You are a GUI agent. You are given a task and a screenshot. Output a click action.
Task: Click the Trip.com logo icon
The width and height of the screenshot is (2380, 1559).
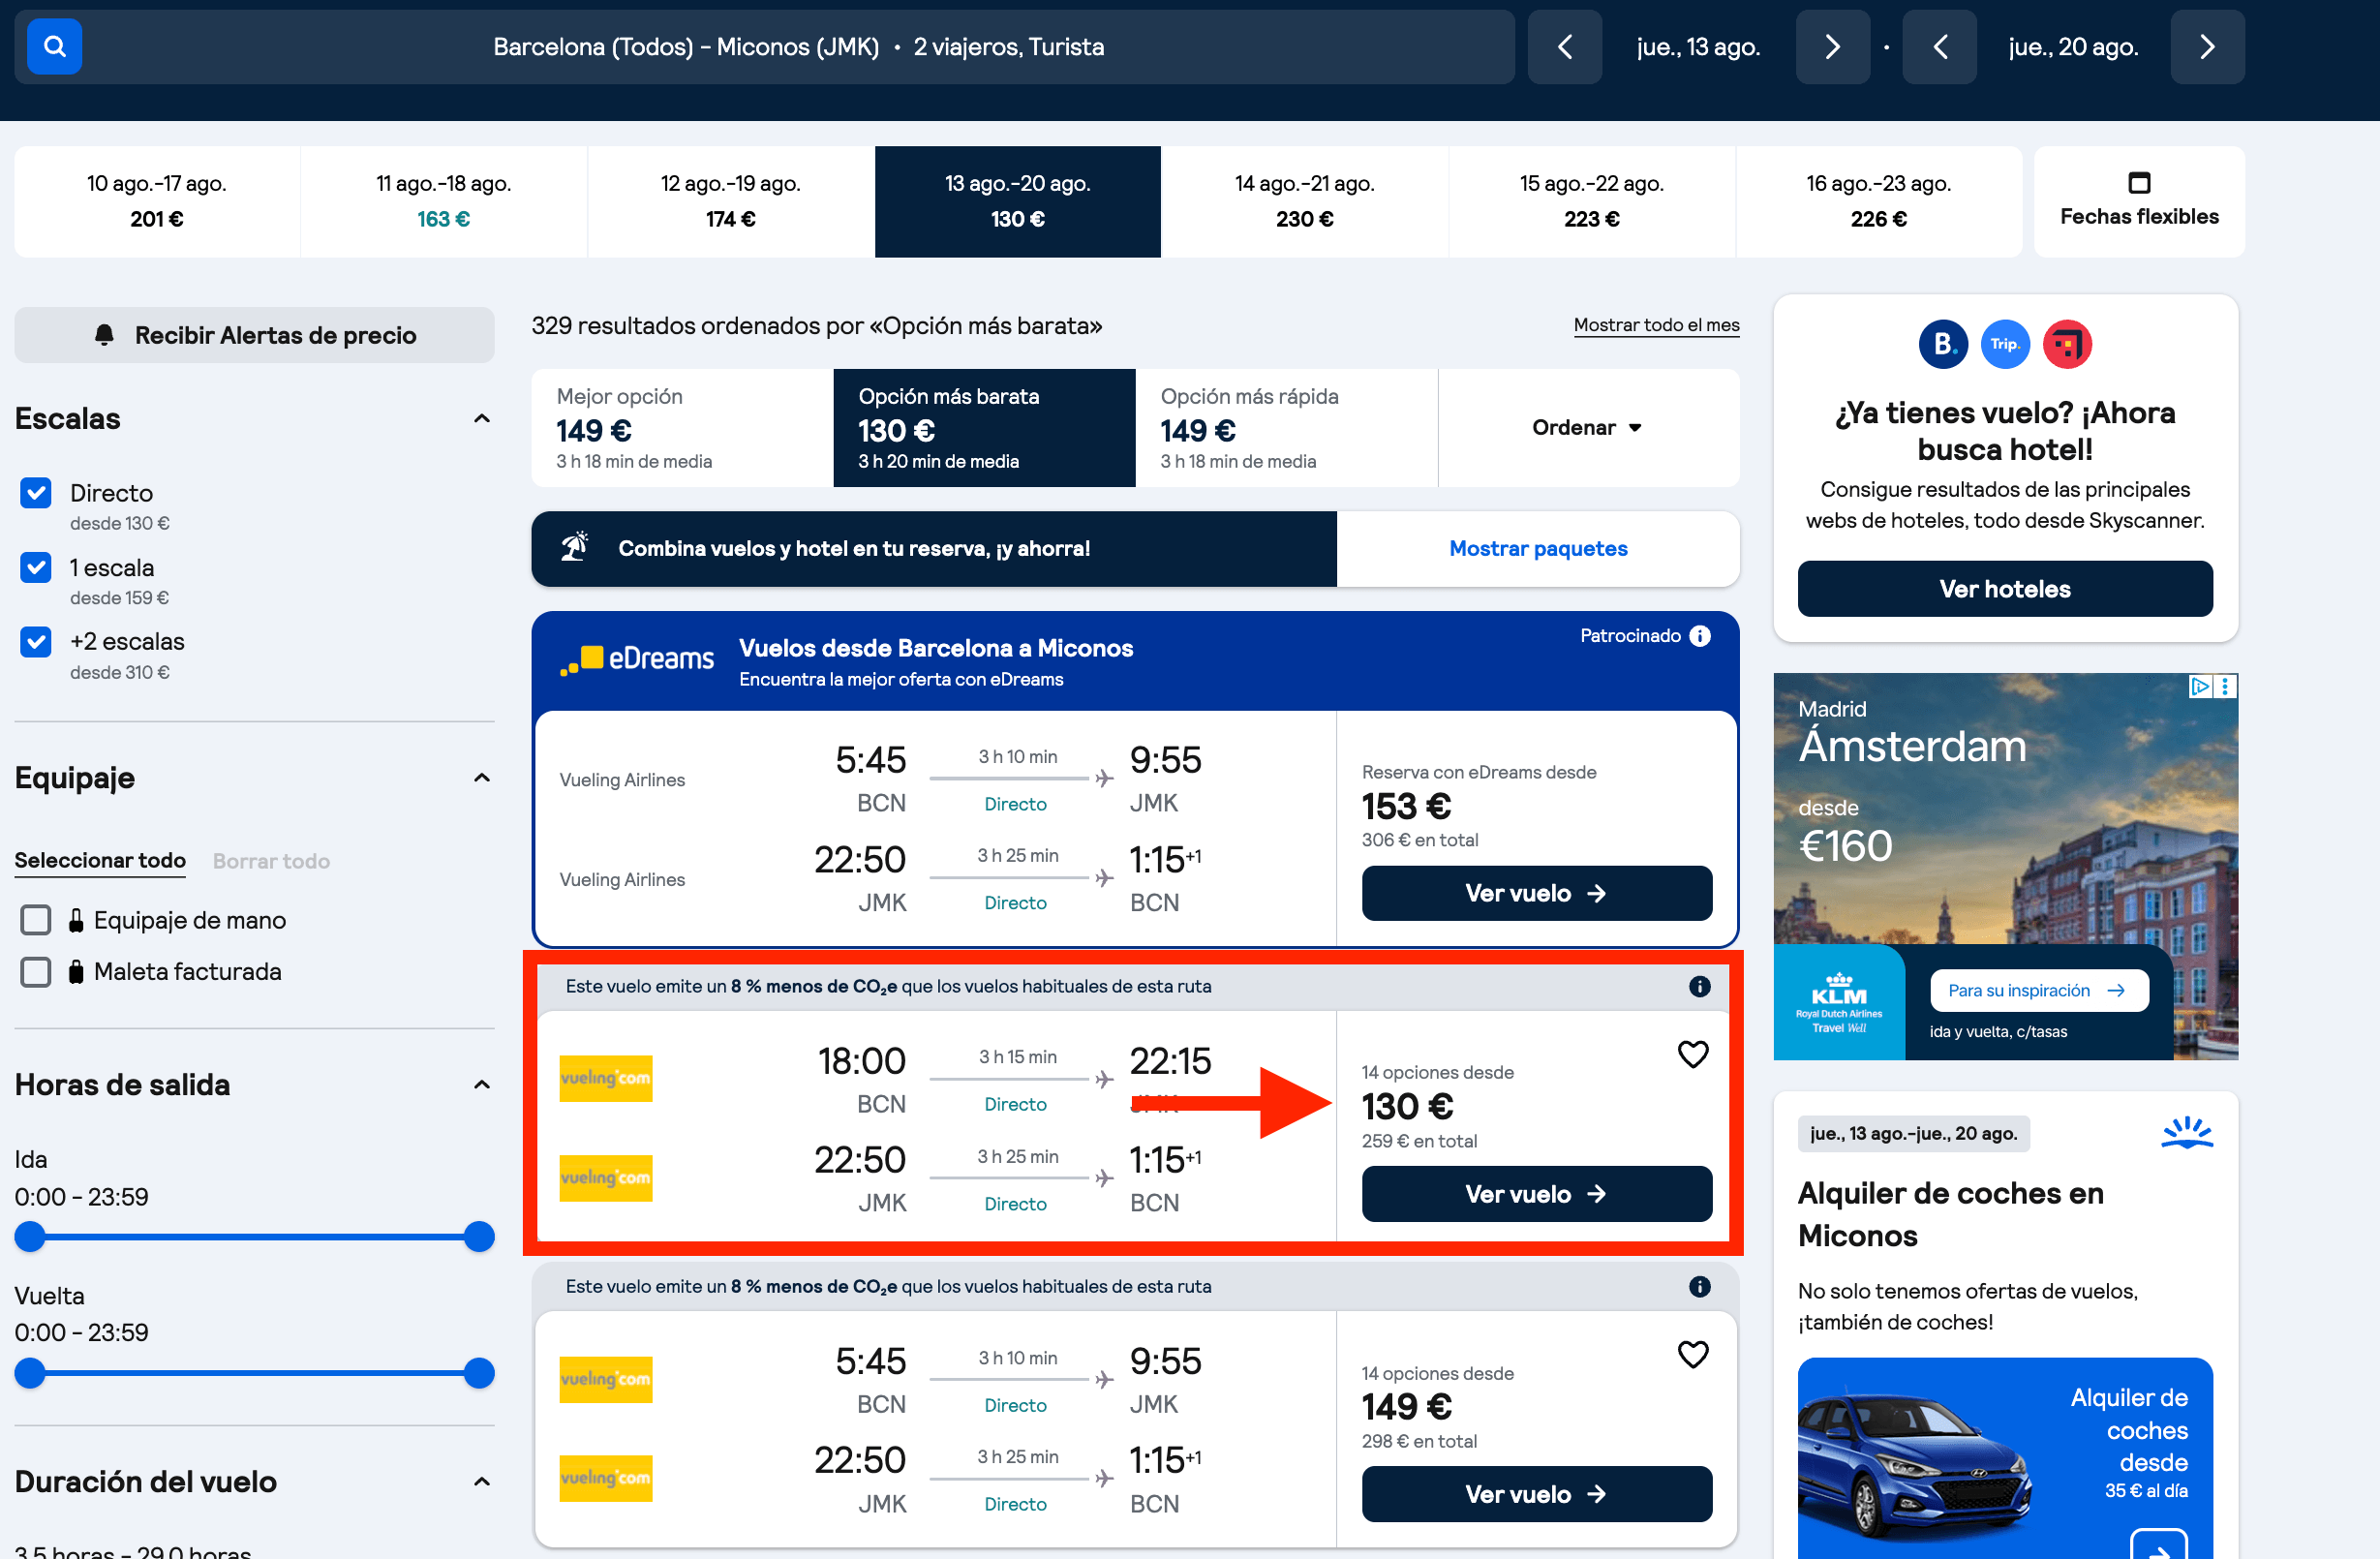point(2005,344)
